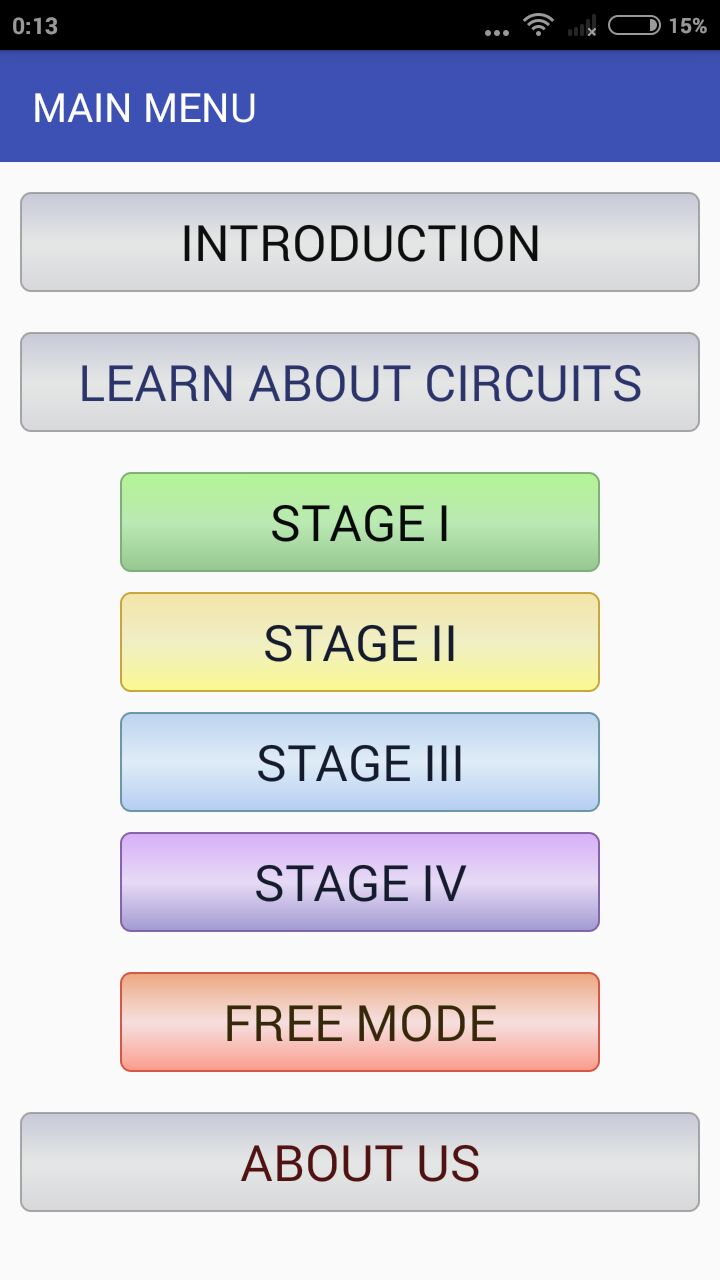View the ABOUT US page
720x1280 pixels.
click(x=360, y=1162)
